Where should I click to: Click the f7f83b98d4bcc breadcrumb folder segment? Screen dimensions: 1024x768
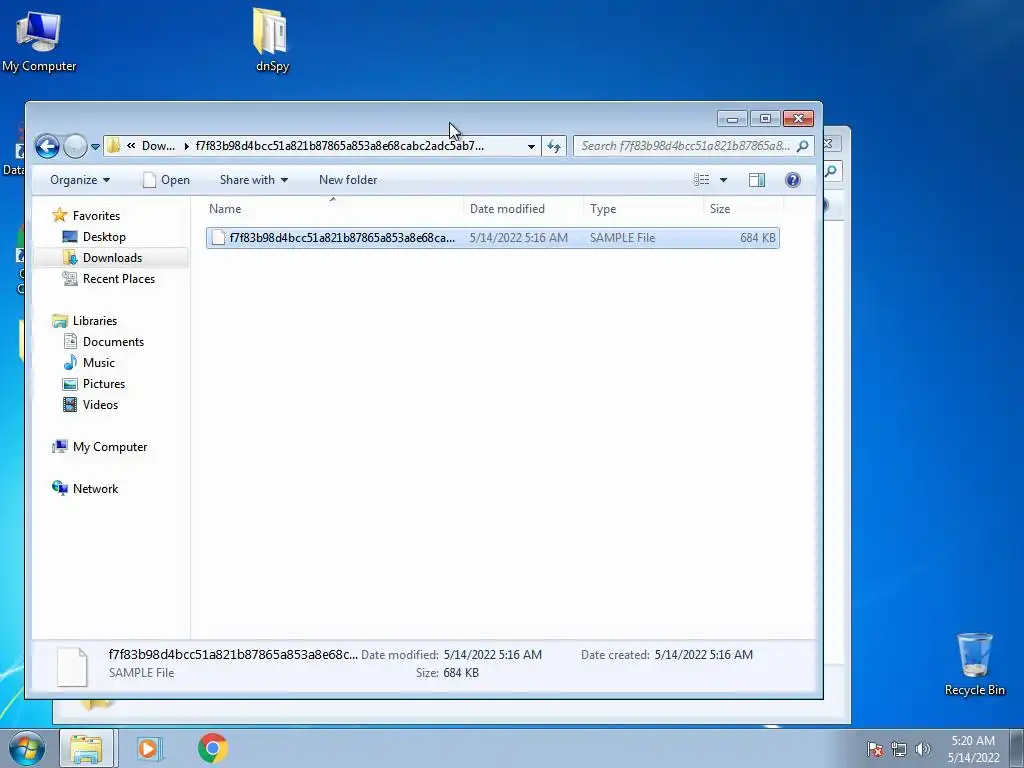pos(340,146)
